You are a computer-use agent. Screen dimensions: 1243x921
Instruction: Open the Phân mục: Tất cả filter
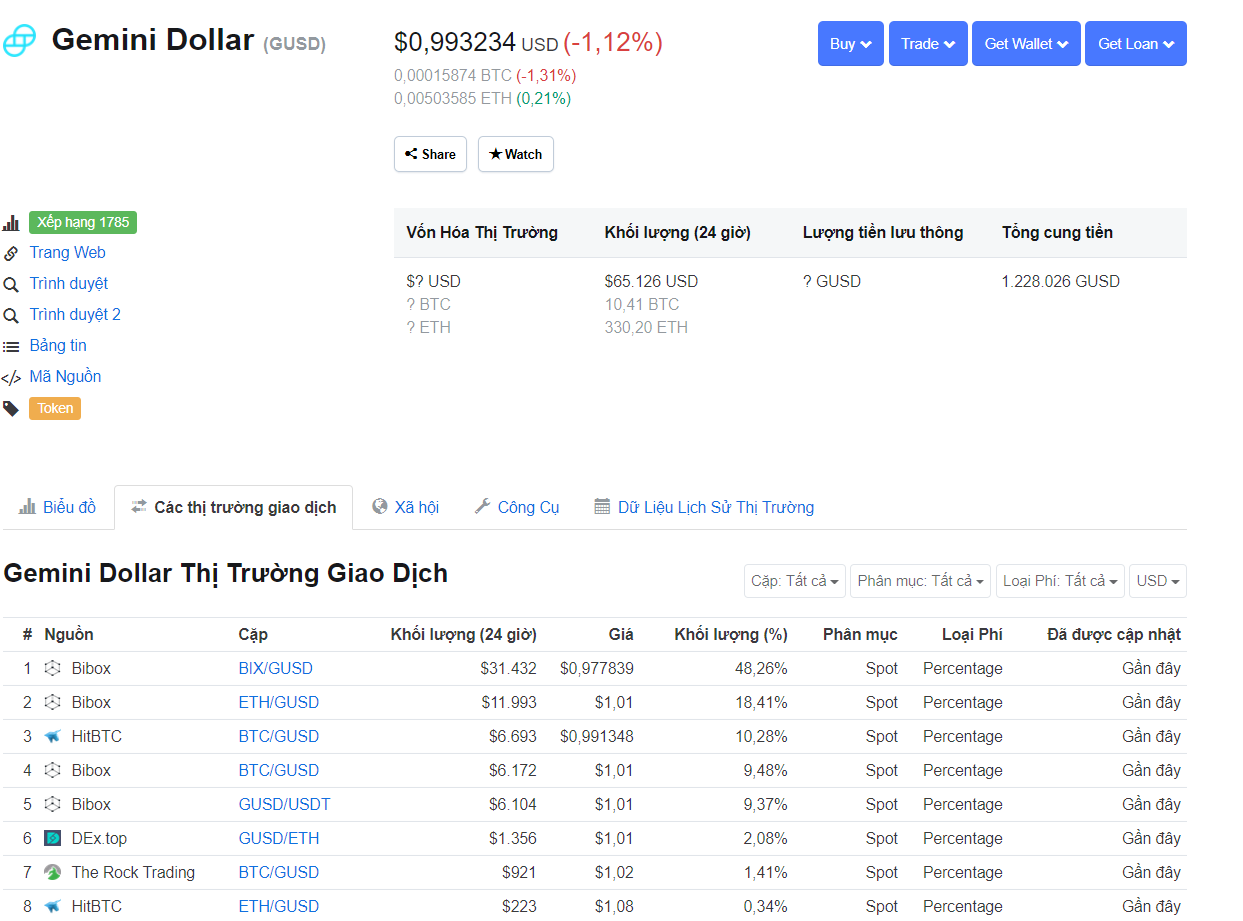pos(921,581)
